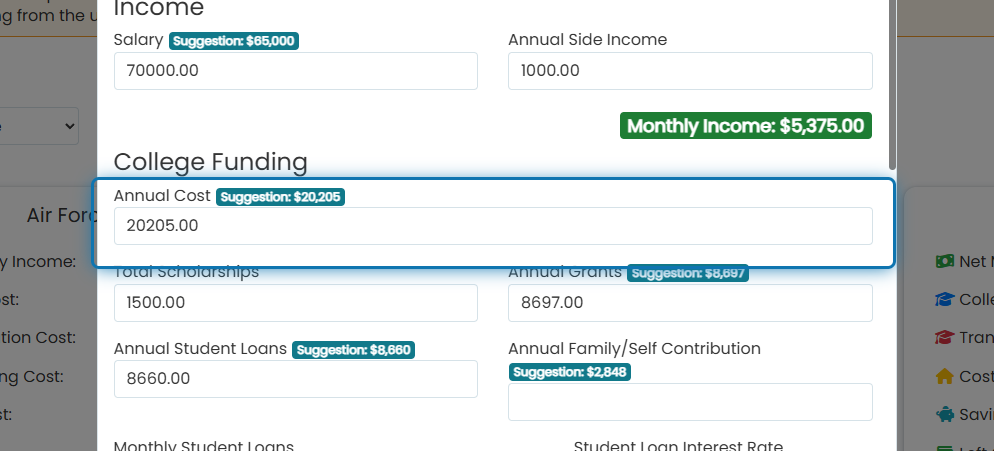Apply the Student Loans suggestion $8,660 badge

[x=353, y=350]
